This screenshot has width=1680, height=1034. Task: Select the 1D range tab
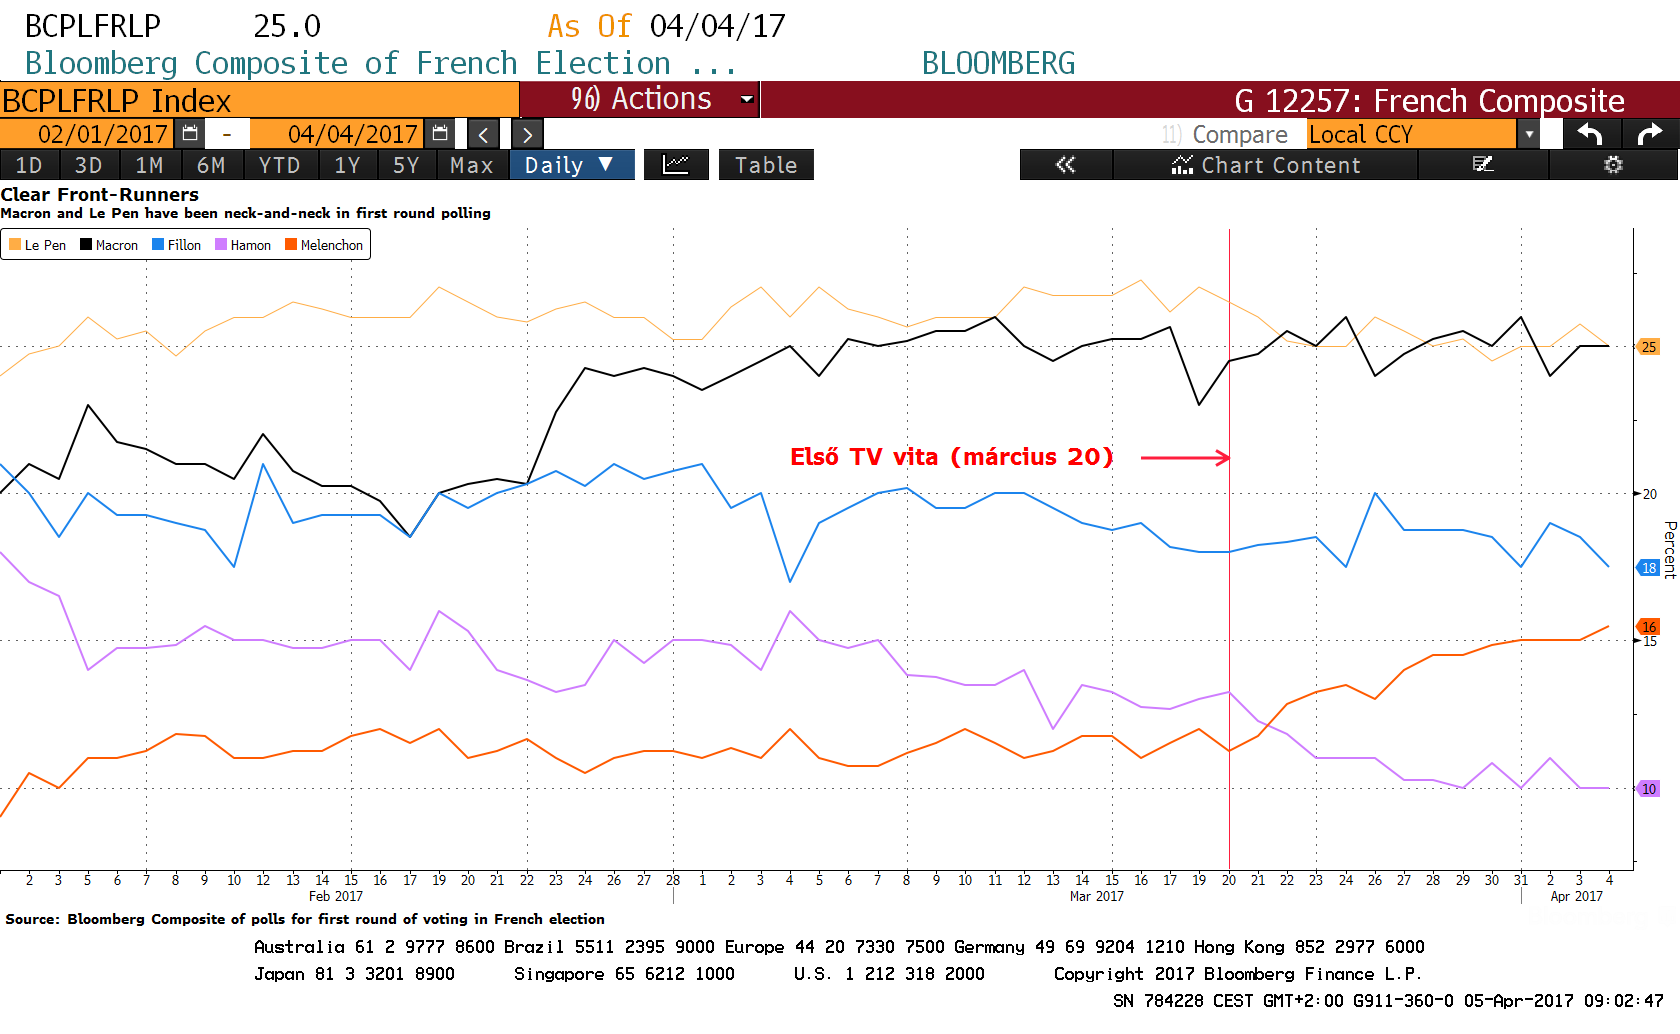tap(29, 165)
